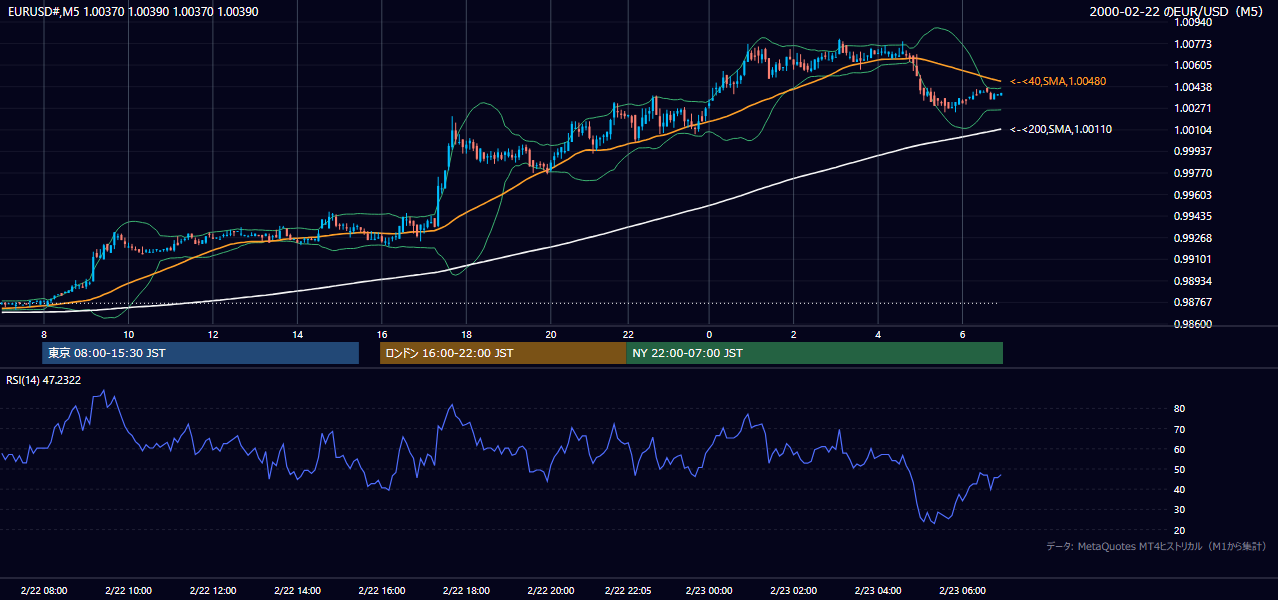
Task: Click hour tick '4' under the price chart
Action: [877, 334]
